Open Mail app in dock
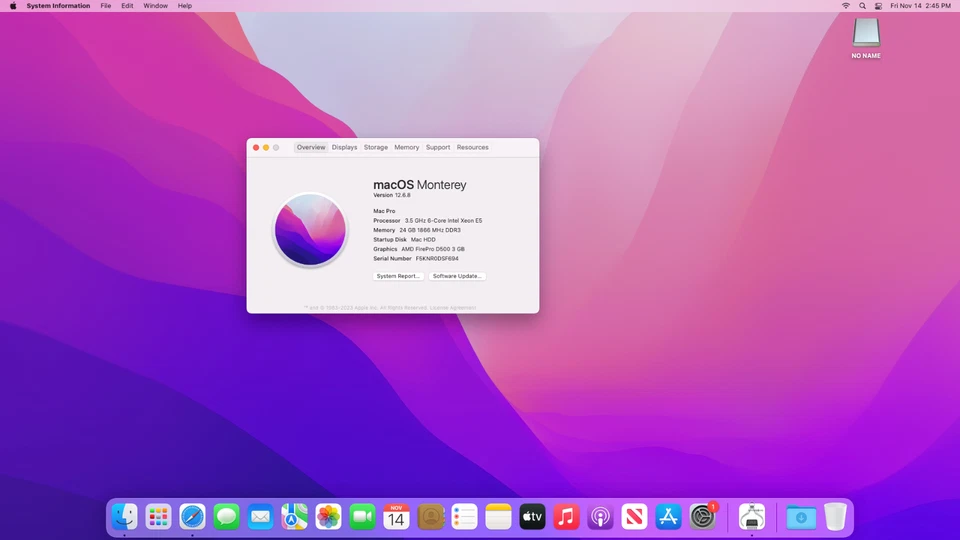This screenshot has width=960, height=540. tap(260, 517)
